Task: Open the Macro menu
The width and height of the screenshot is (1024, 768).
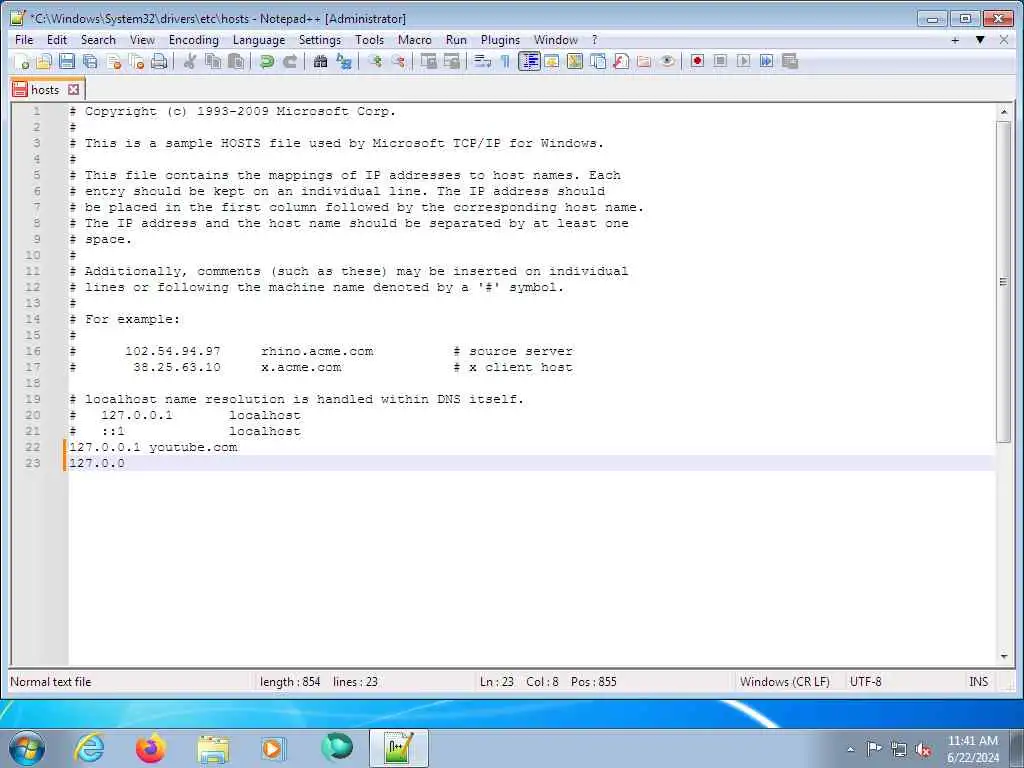Action: pyautogui.click(x=415, y=40)
